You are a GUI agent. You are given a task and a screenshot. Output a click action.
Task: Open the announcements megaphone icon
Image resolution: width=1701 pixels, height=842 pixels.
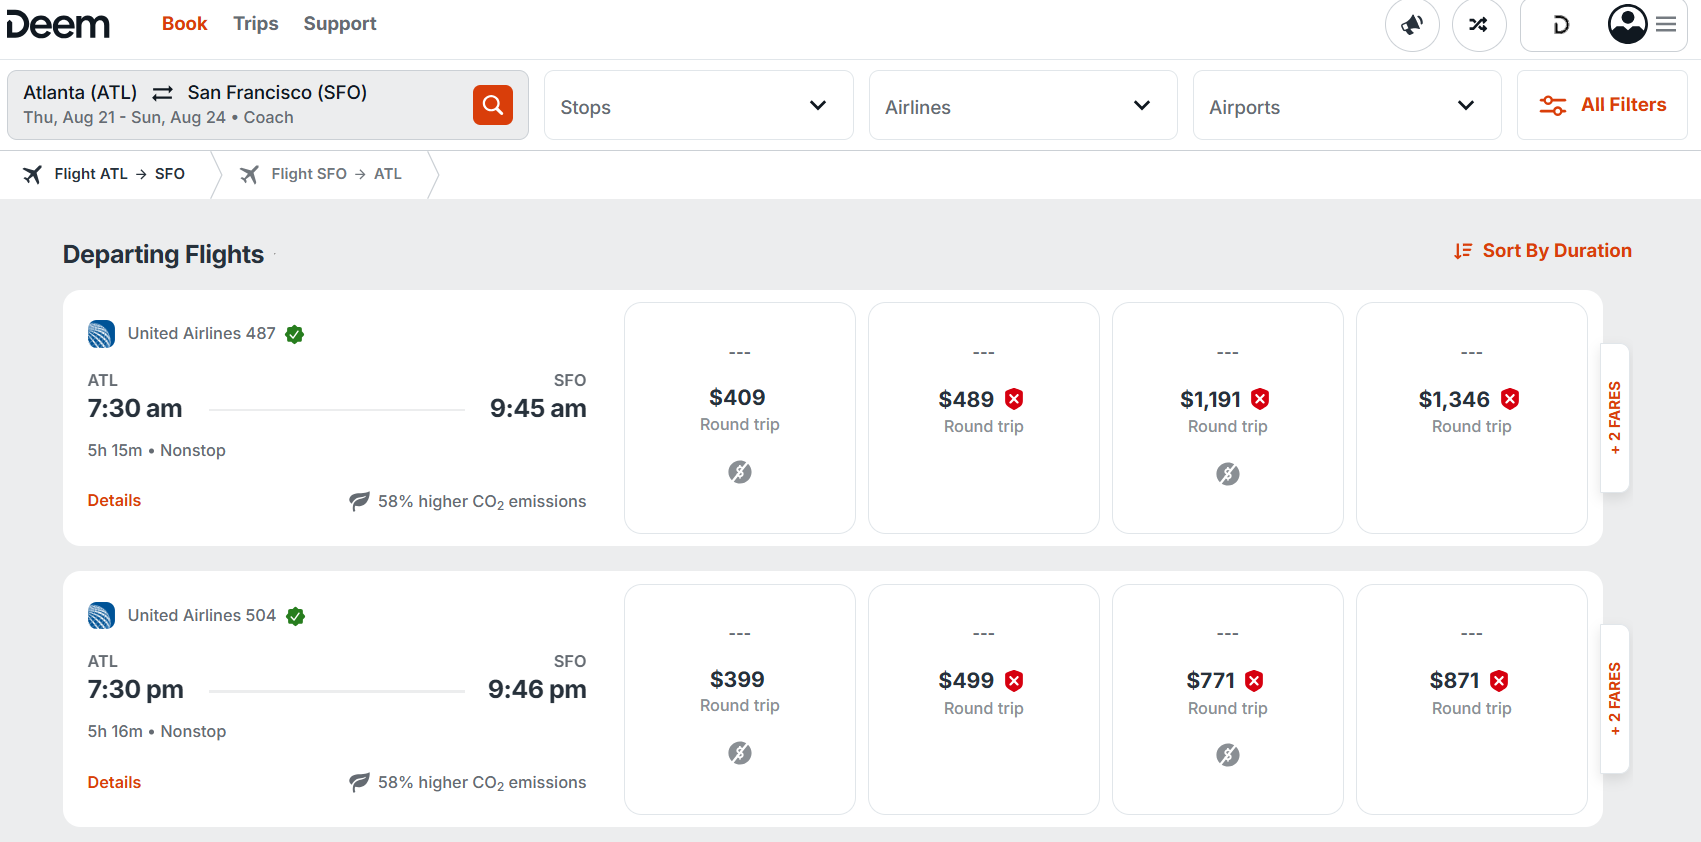[1412, 25]
